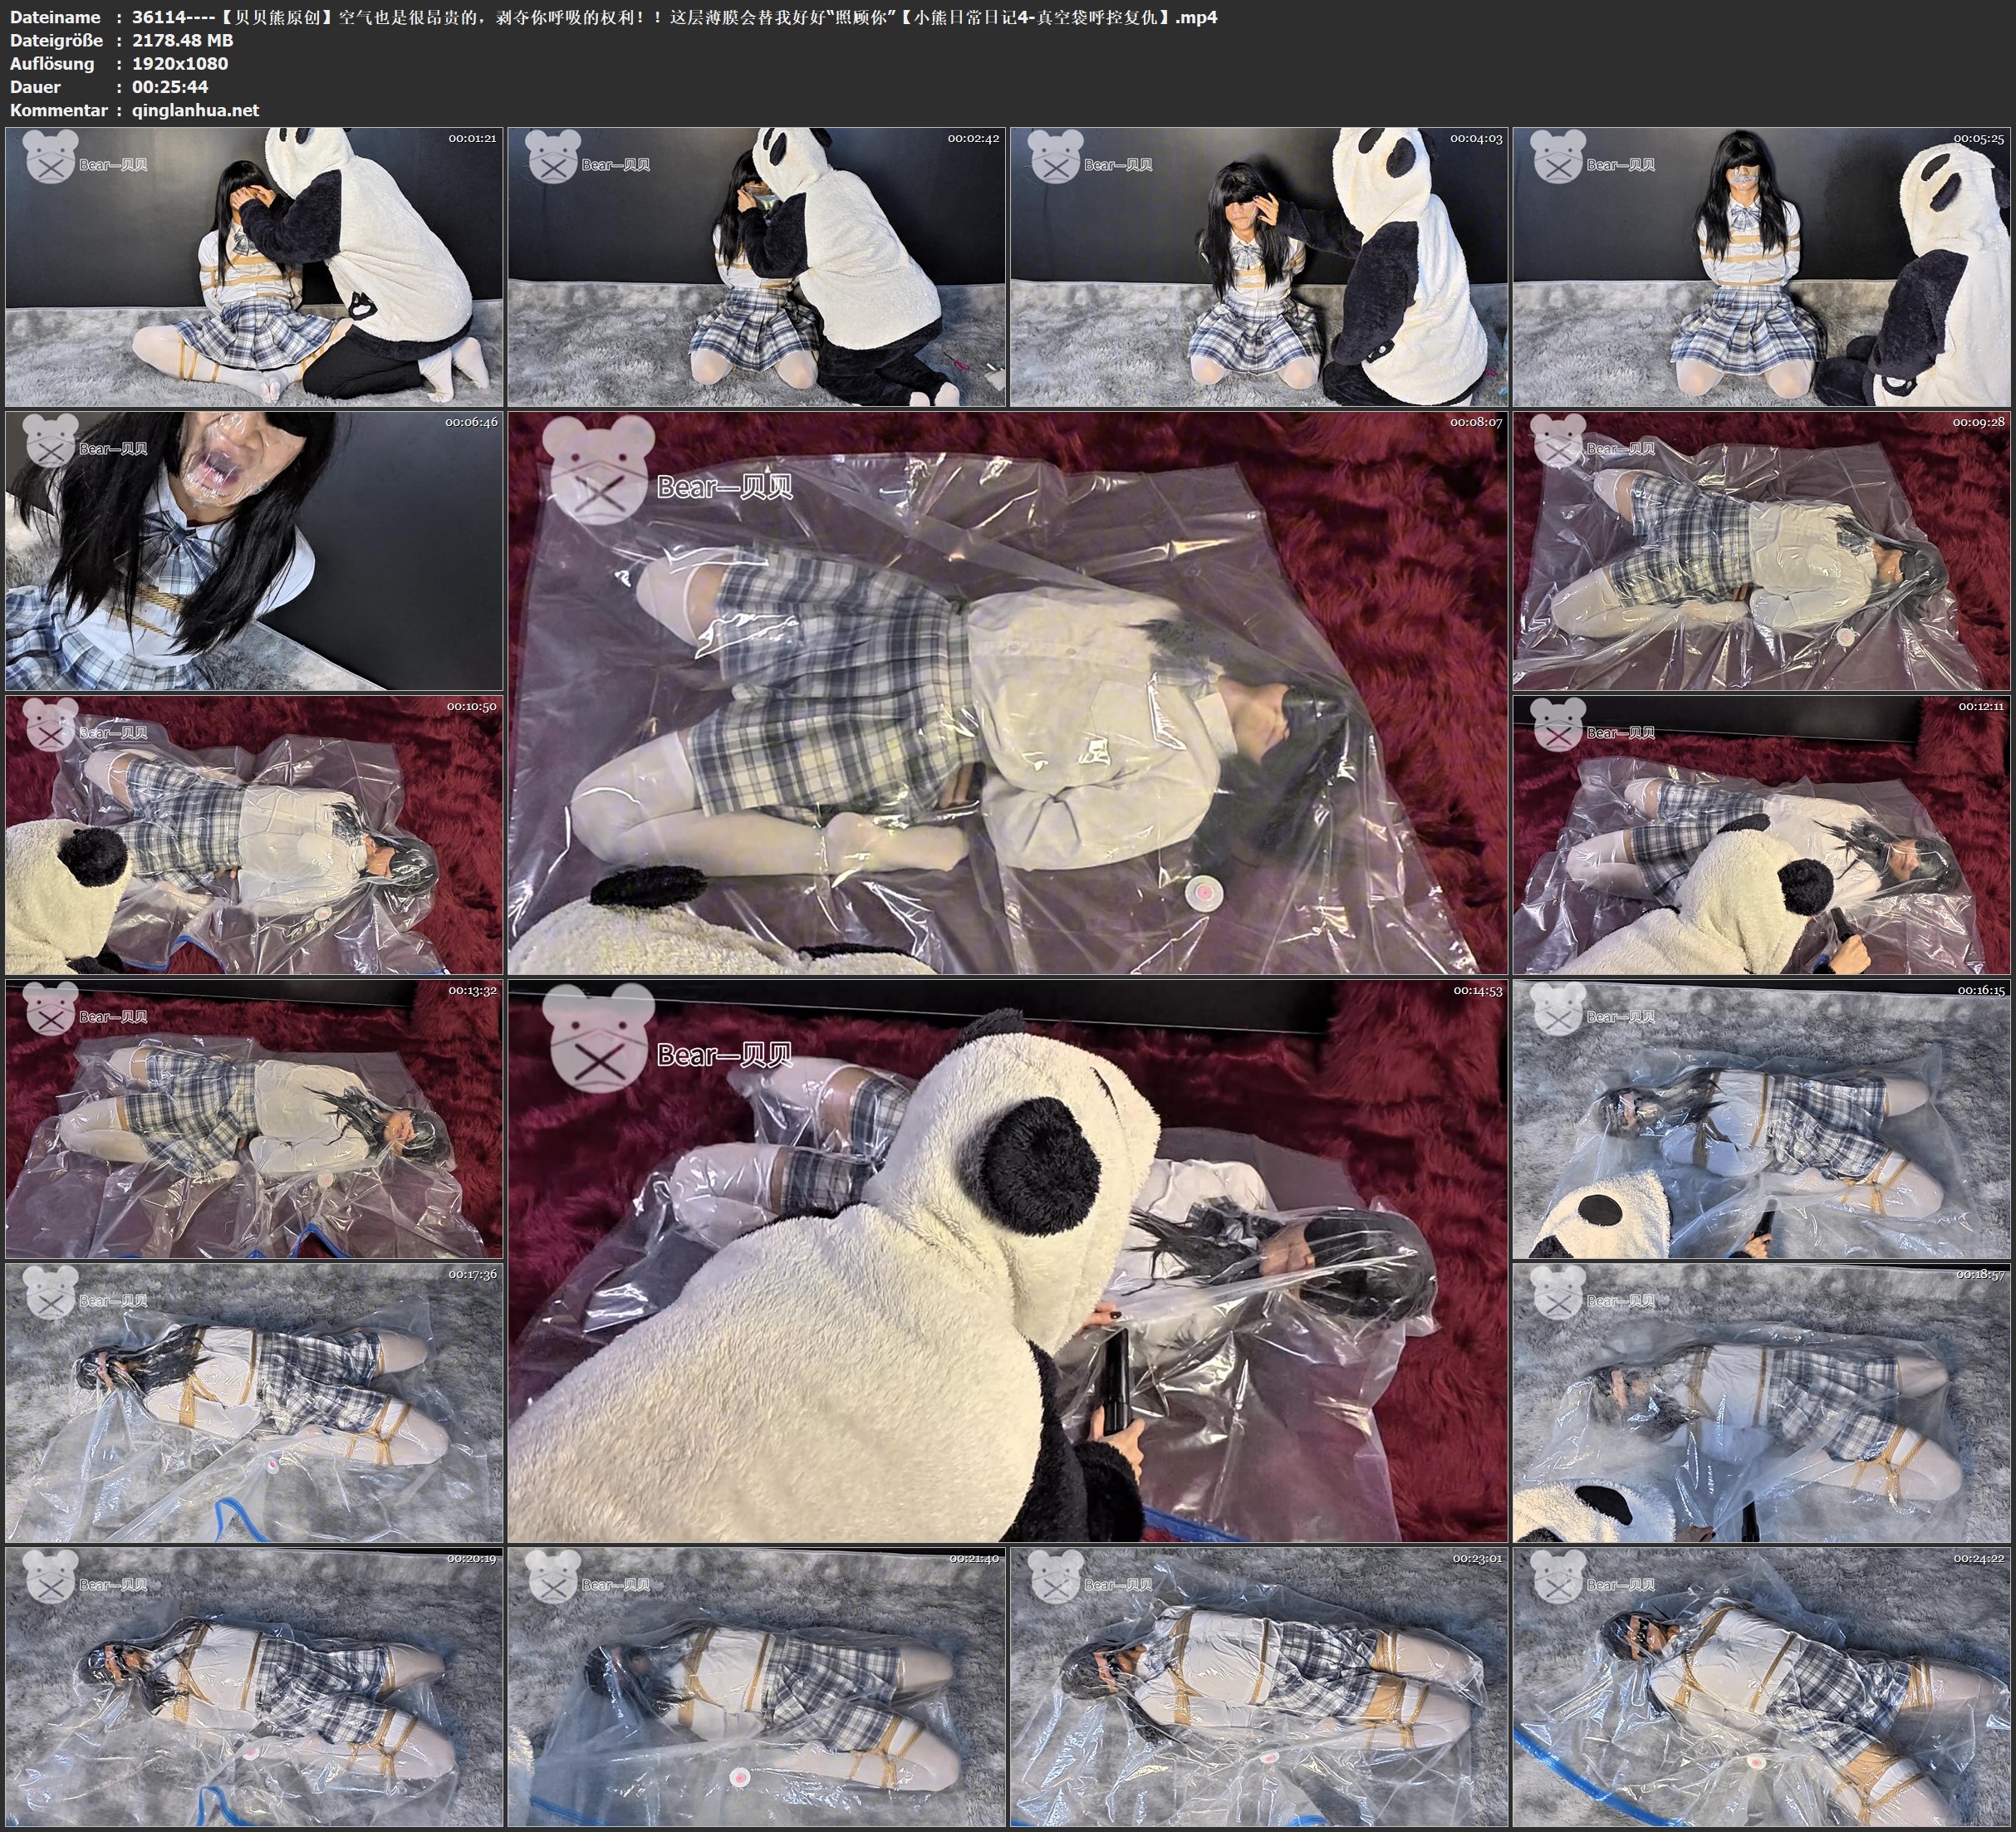Select the large frame at 00:08:07
Screen dimensions: 2016x1832
pyautogui.click(x=1007, y=693)
